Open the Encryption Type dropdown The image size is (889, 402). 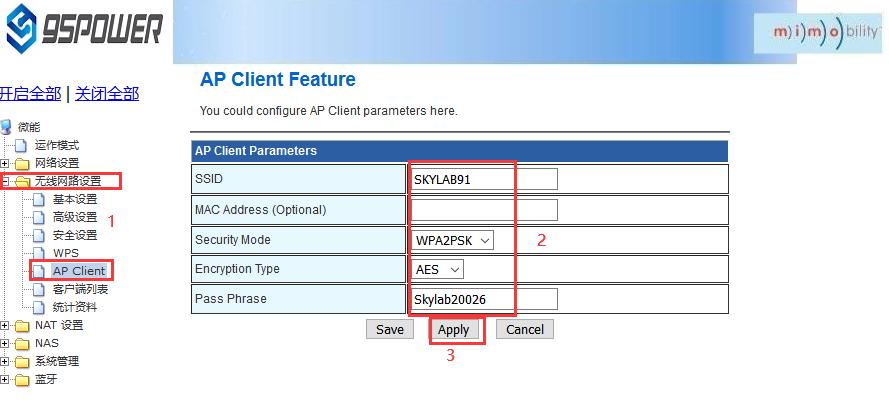[438, 269]
